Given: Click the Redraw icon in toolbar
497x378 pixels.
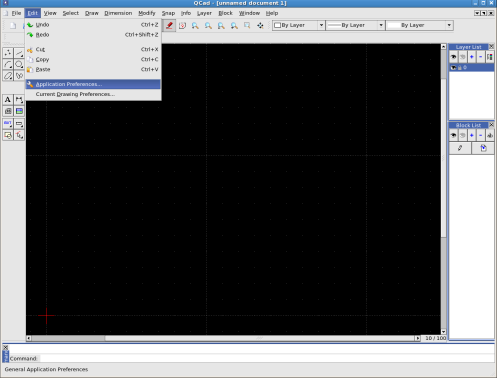Looking at the screenshot, I should pyautogui.click(x=182, y=25).
